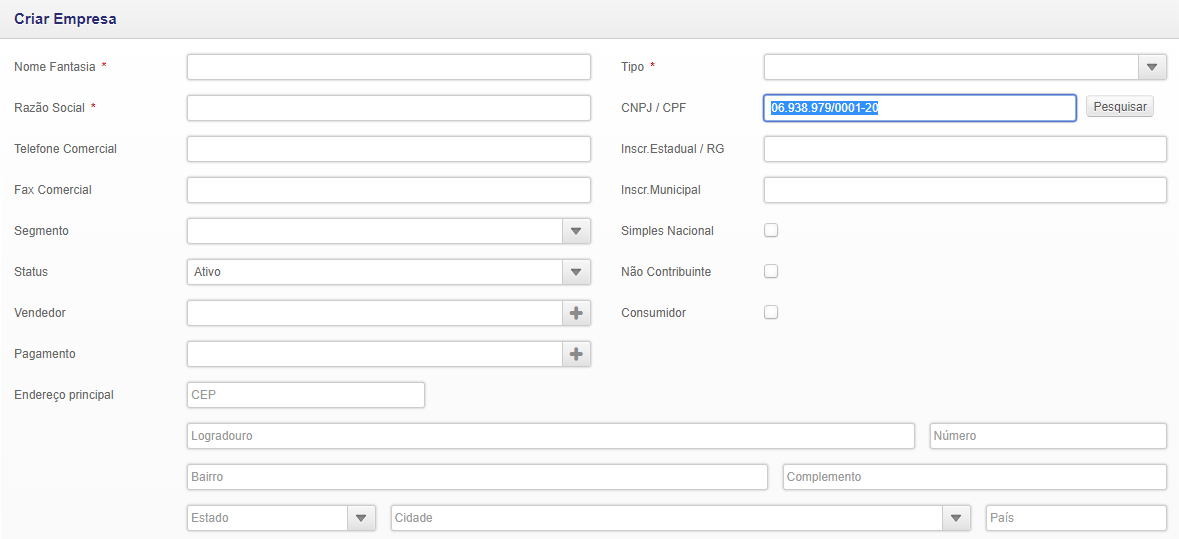This screenshot has height=539, width=1179.
Task: Enable the Não Contribuinte checkbox
Action: click(771, 271)
